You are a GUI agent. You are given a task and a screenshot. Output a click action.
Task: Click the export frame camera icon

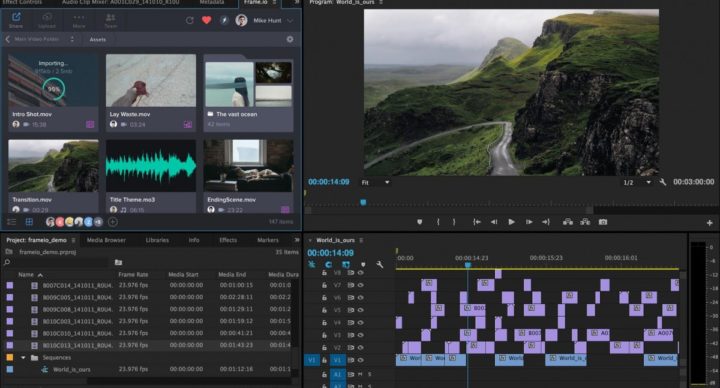(x=603, y=222)
